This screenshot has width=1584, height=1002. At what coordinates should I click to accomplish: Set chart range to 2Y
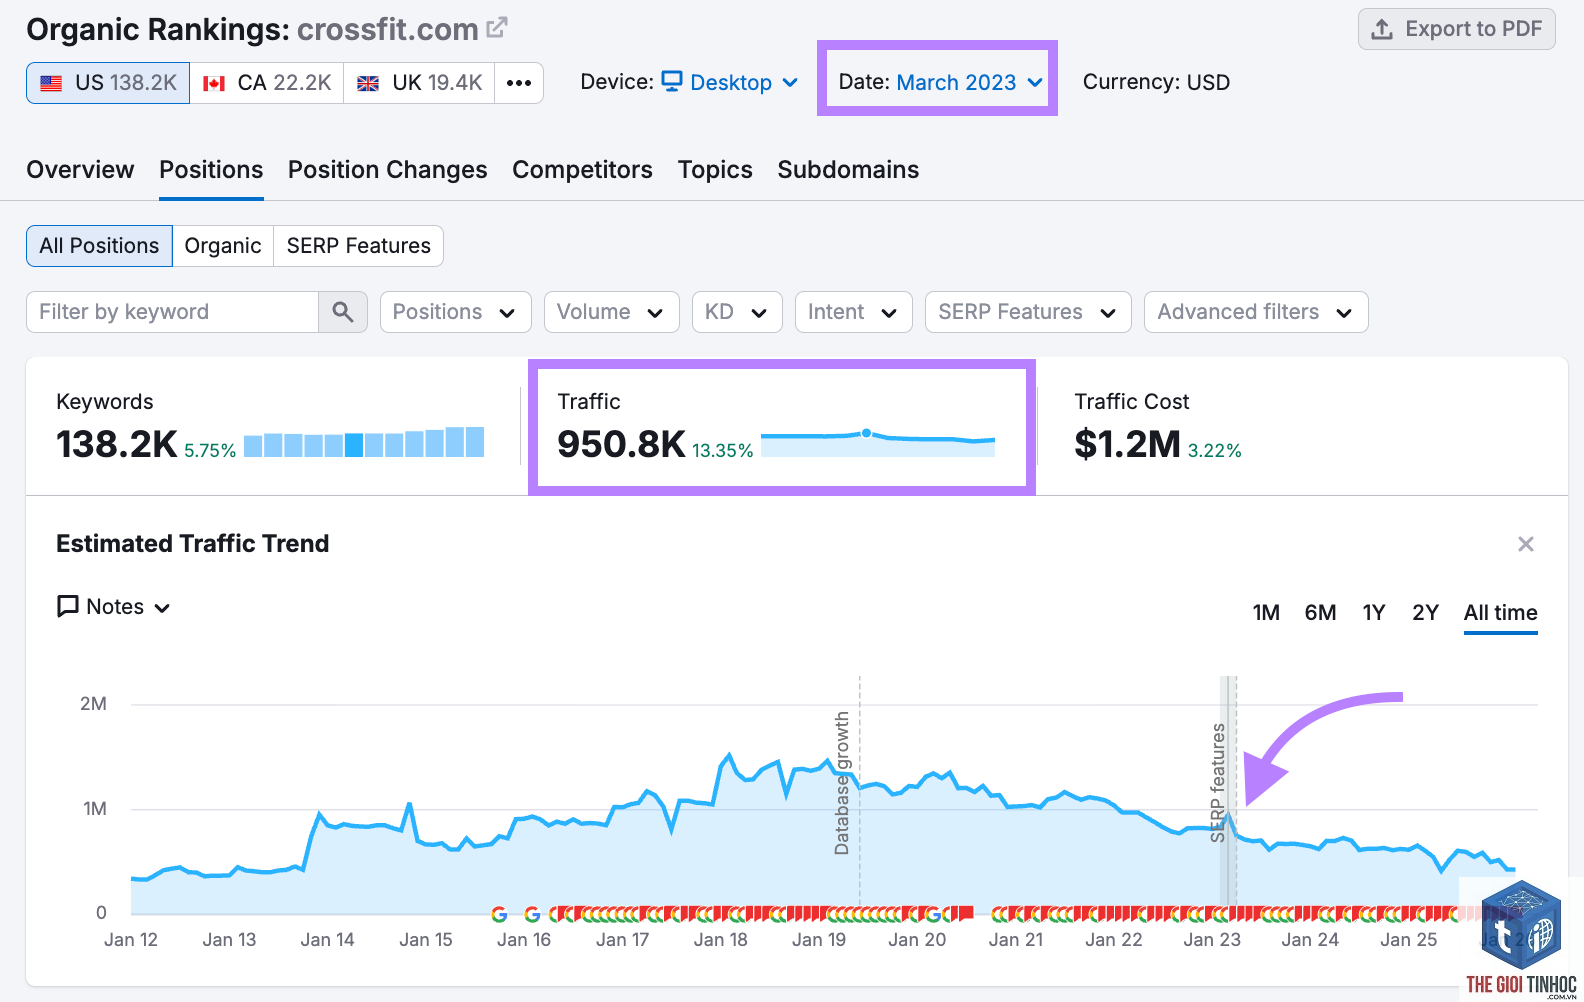(1425, 613)
